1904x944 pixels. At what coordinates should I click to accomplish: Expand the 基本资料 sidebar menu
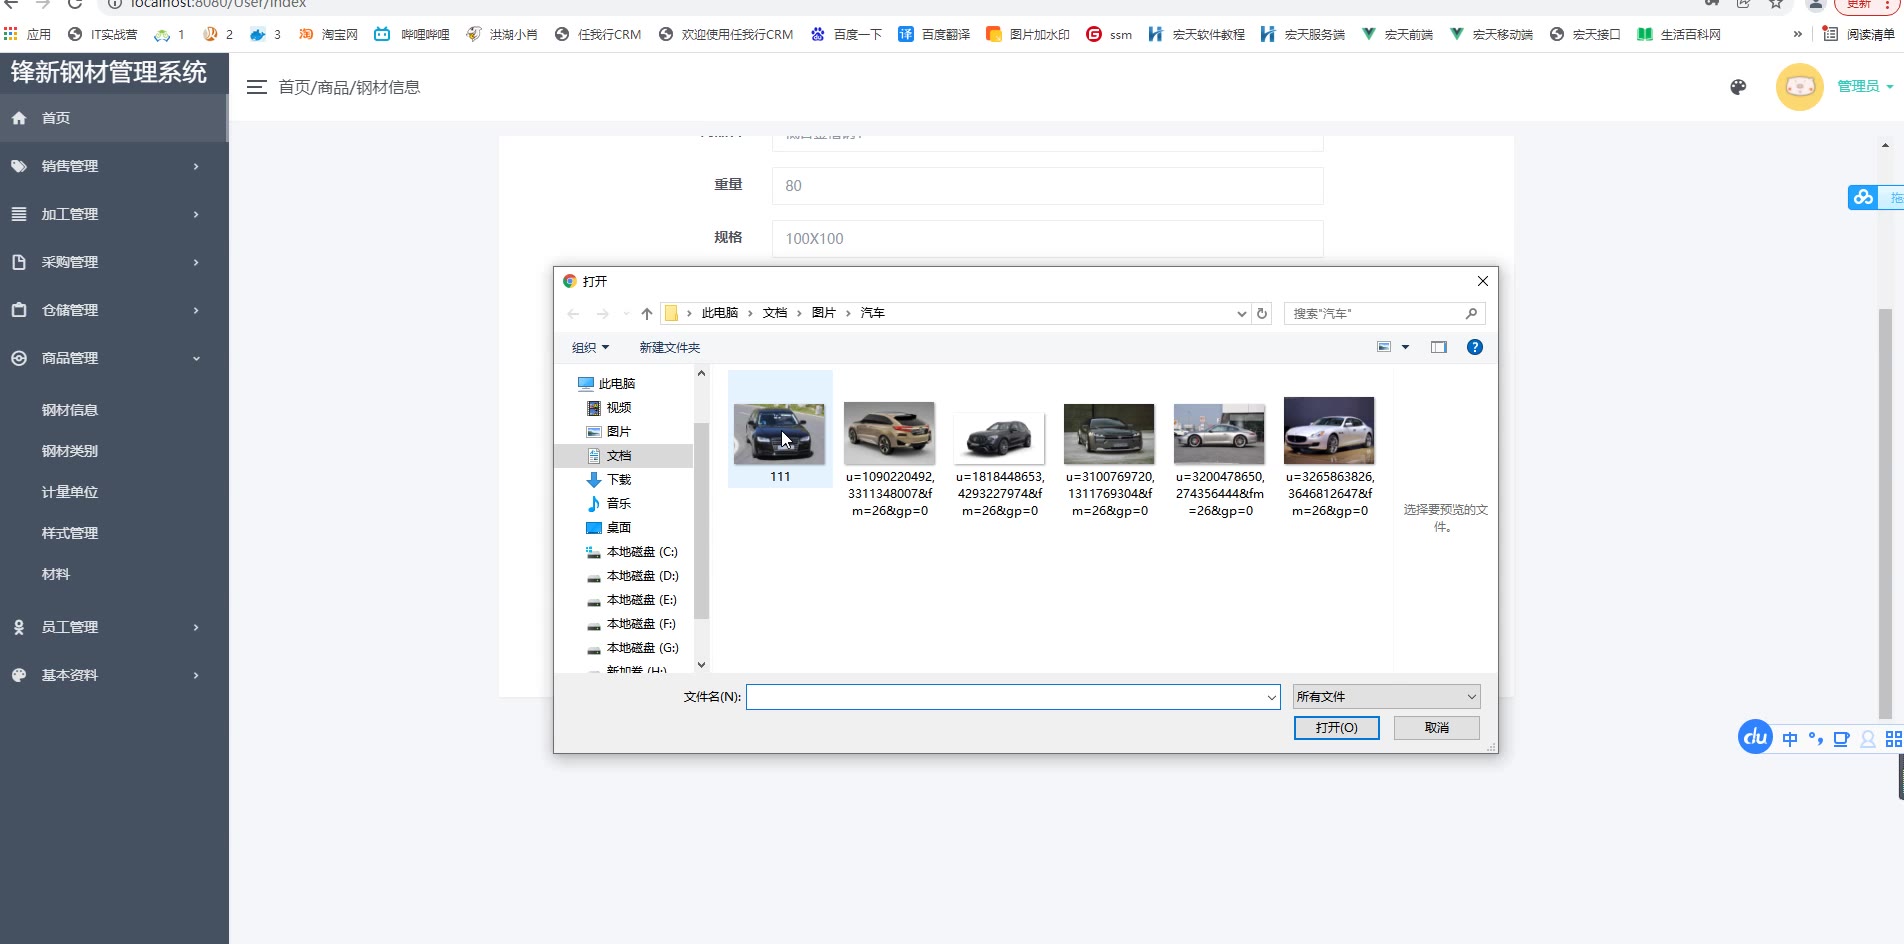[x=114, y=675]
